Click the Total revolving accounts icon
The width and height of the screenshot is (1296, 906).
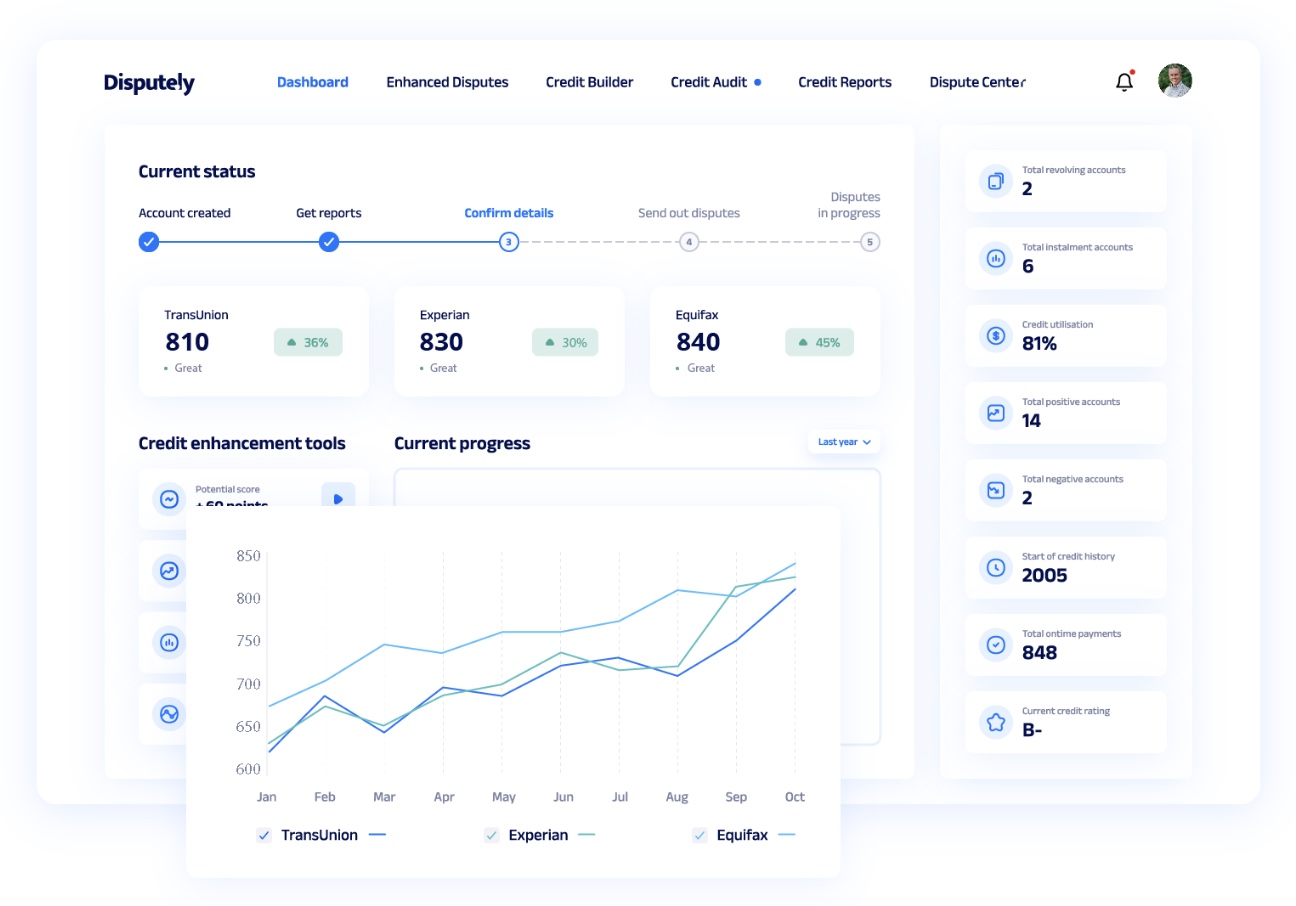click(x=996, y=181)
